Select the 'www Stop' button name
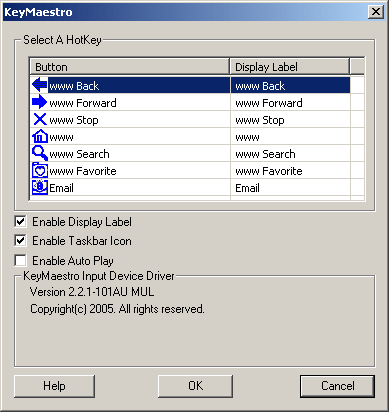The image size is (389, 412). [x=74, y=120]
